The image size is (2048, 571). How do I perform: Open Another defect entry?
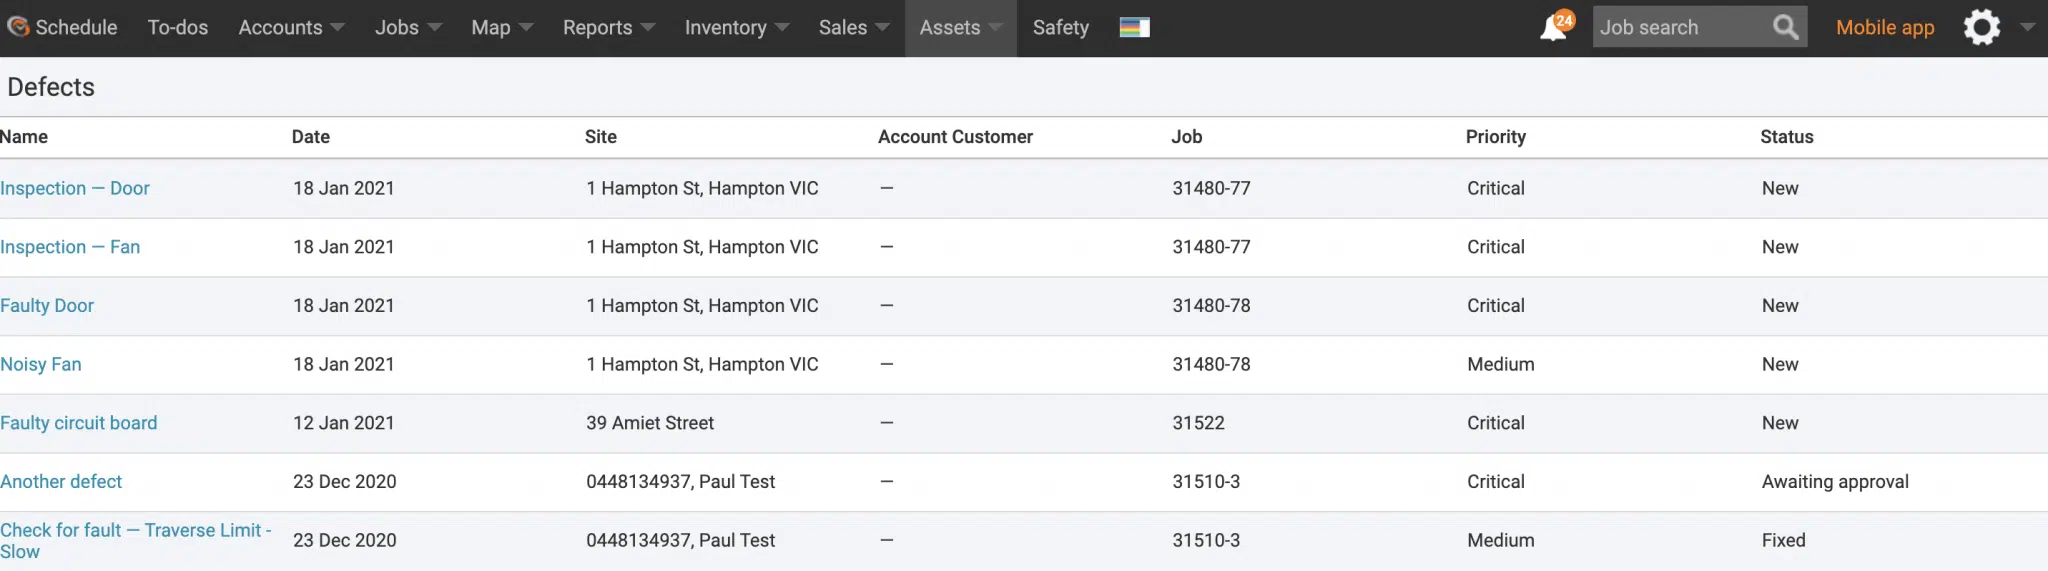point(61,482)
